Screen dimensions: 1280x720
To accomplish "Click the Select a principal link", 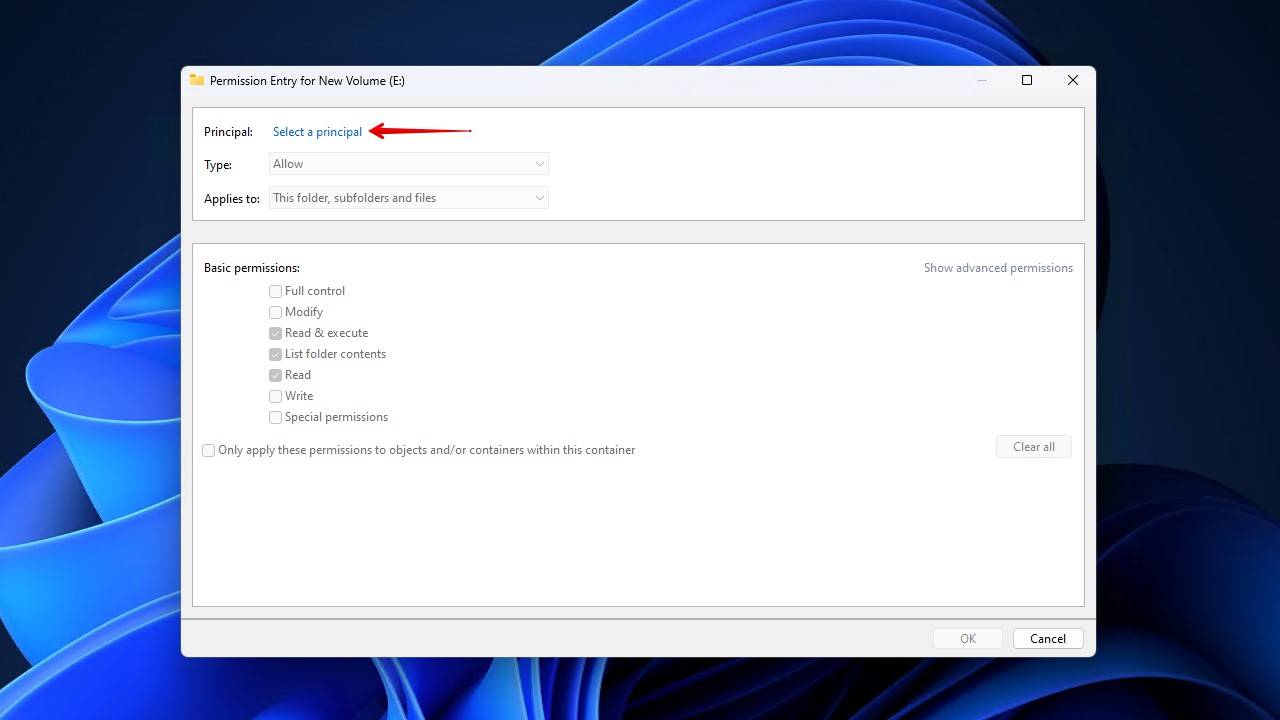I will pyautogui.click(x=317, y=132).
